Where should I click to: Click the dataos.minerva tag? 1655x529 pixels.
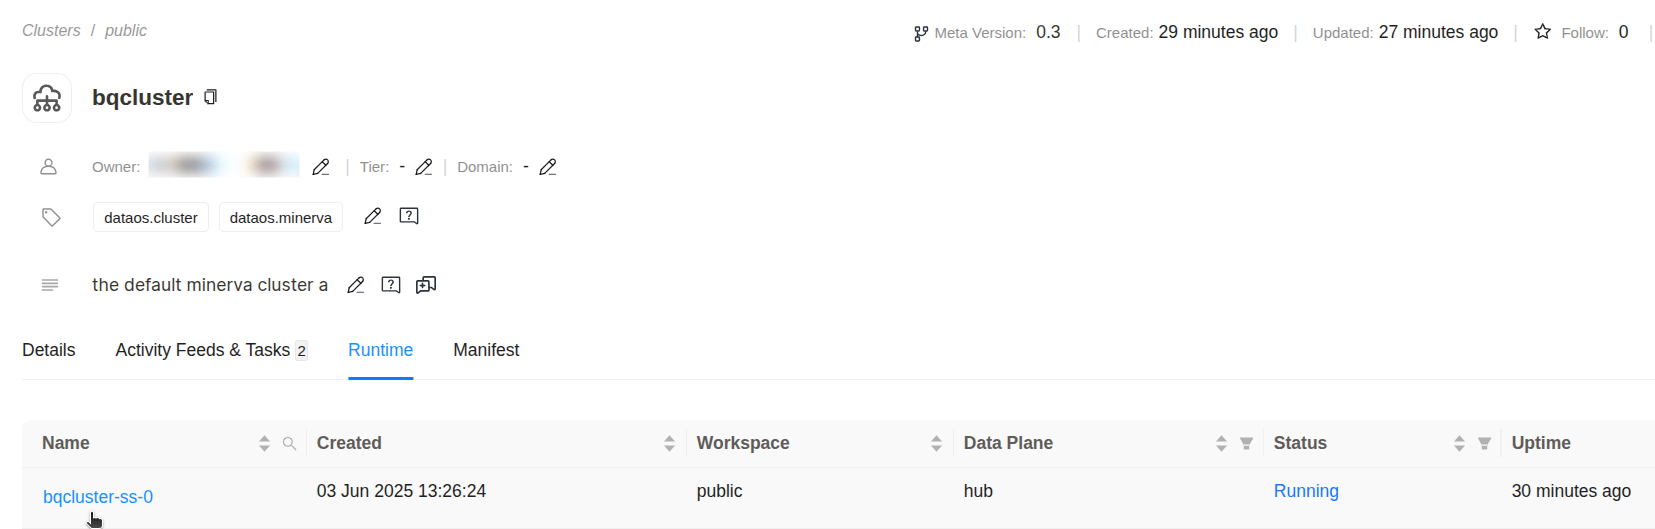pos(281,217)
